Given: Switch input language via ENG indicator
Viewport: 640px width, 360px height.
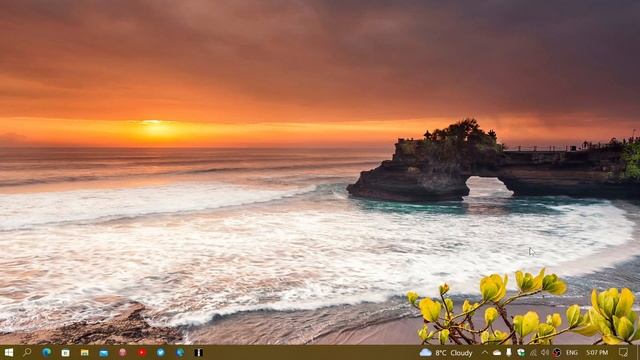Looking at the screenshot, I should (x=572, y=353).
